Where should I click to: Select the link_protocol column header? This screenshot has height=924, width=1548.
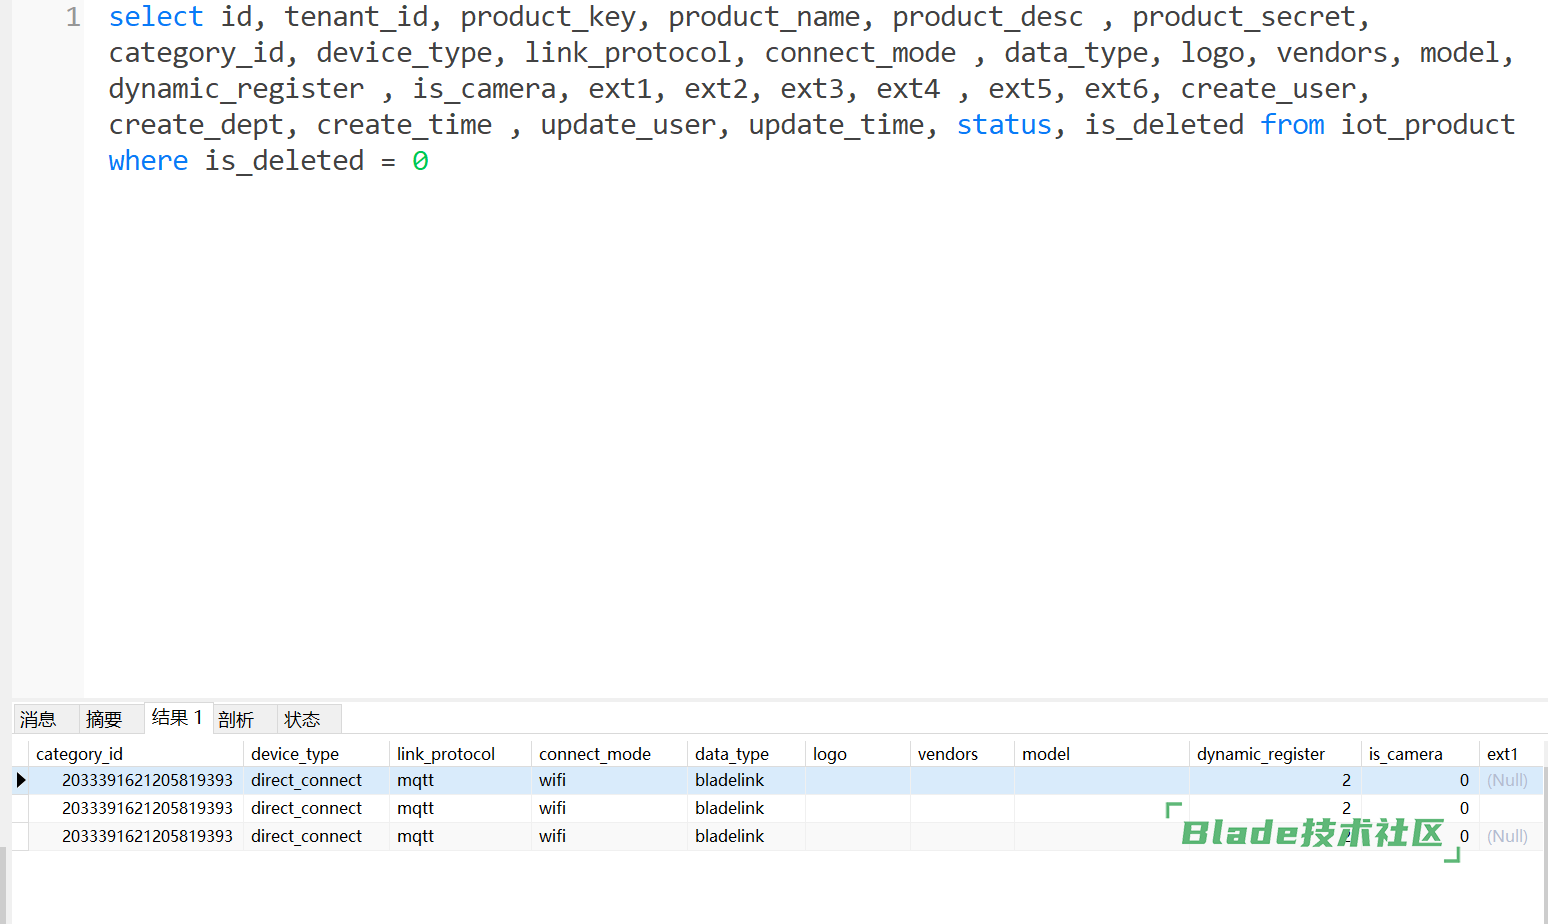445,754
